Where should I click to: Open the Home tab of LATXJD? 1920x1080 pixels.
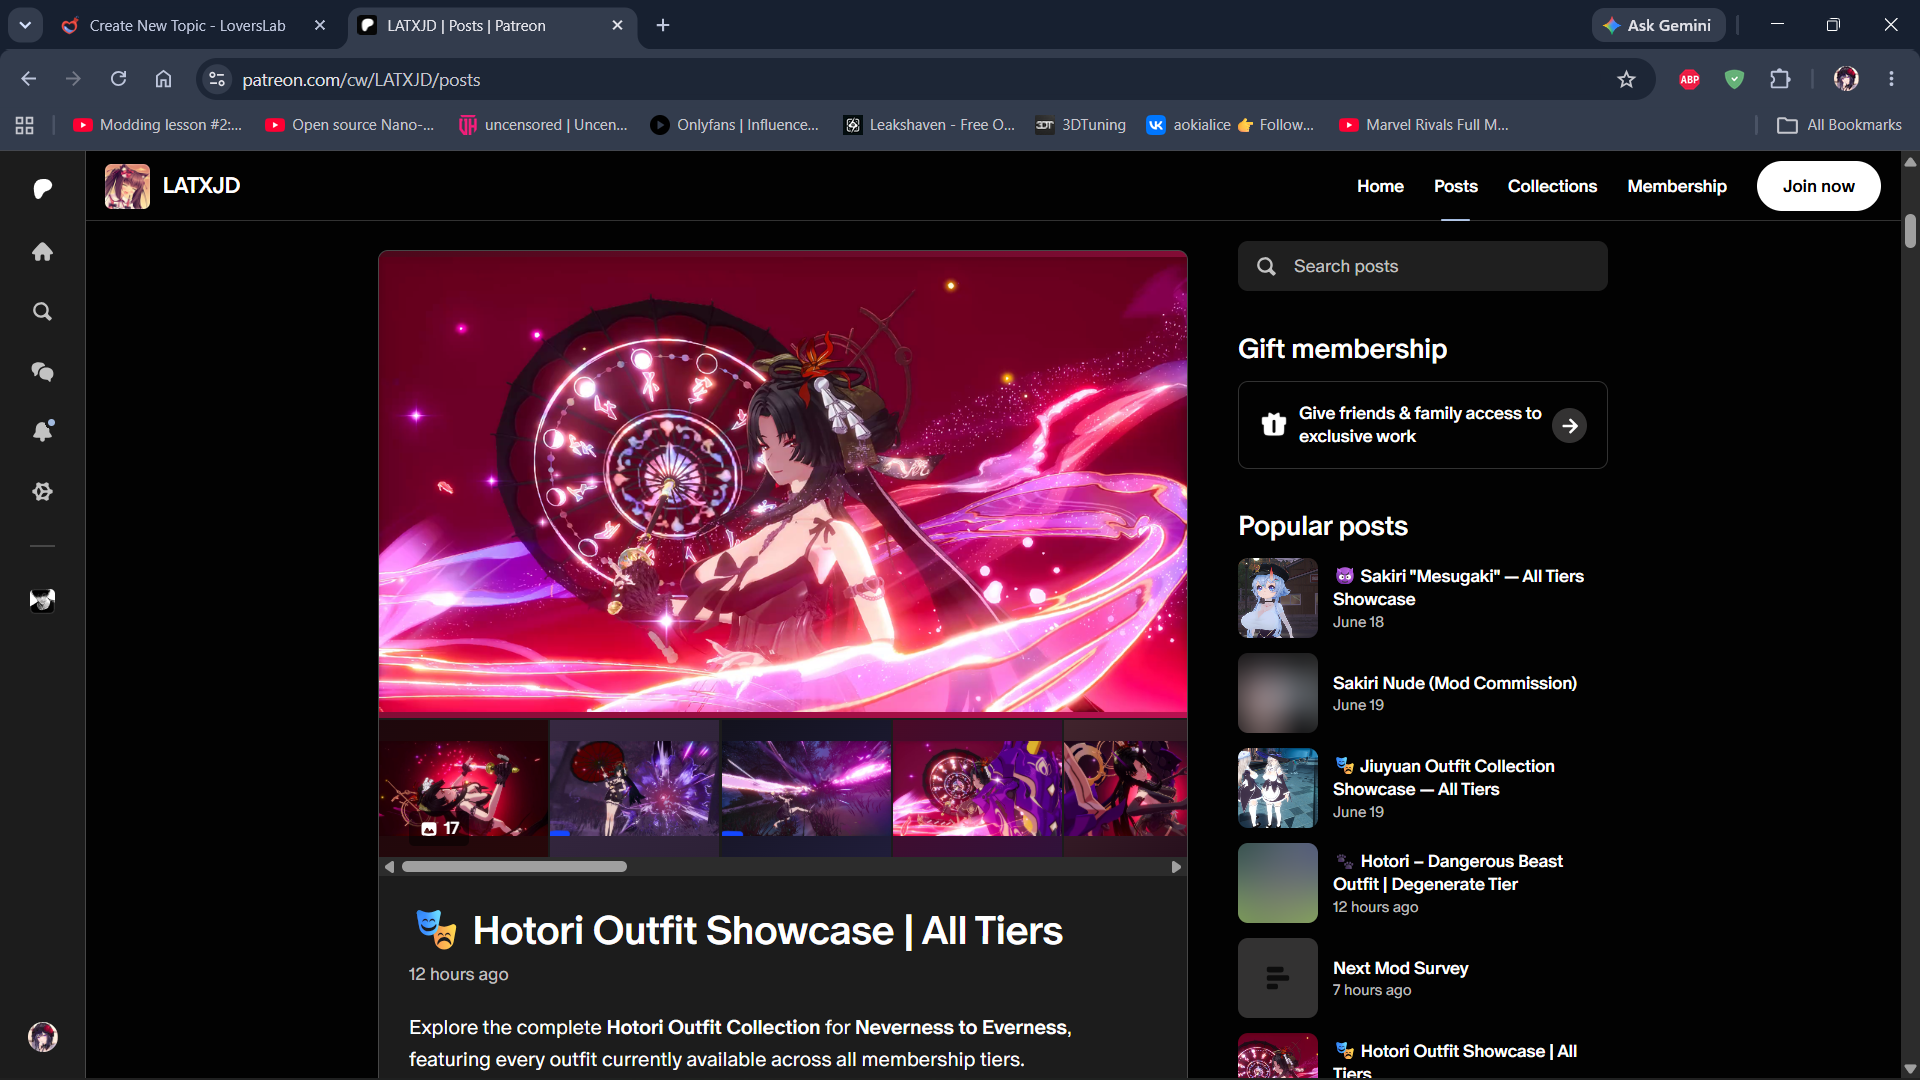click(x=1380, y=186)
